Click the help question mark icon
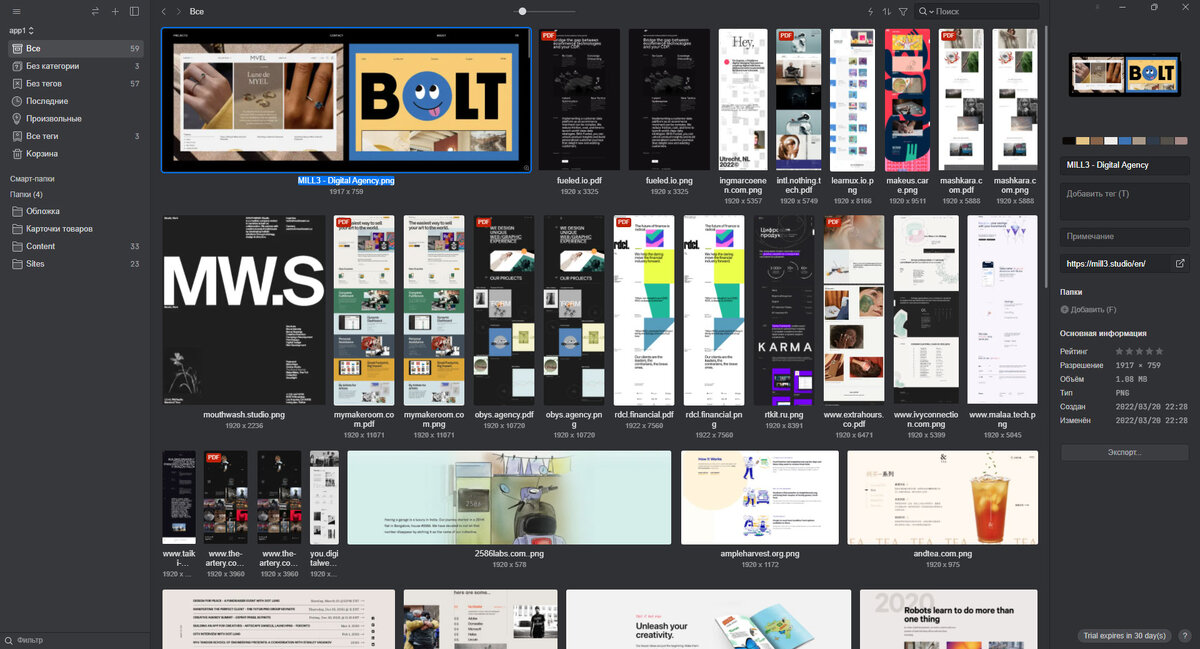Screen dimensions: 1200x649 click(1185, 635)
